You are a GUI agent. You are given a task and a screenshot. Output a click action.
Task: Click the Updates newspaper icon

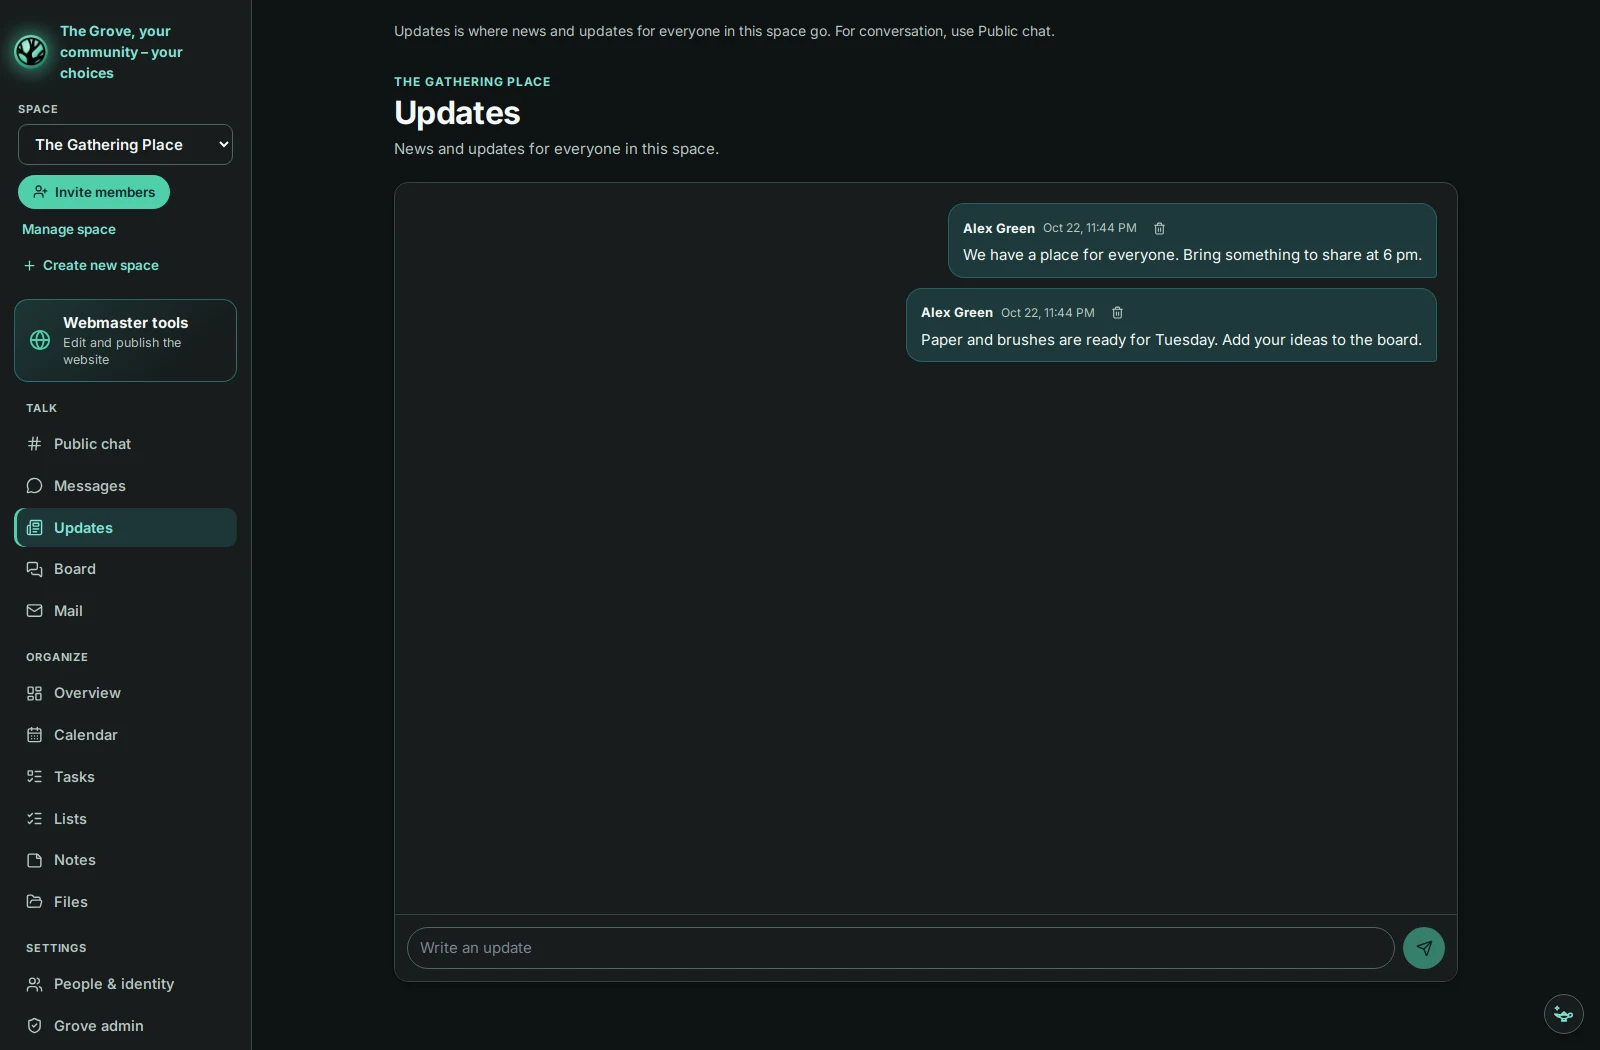click(x=34, y=528)
